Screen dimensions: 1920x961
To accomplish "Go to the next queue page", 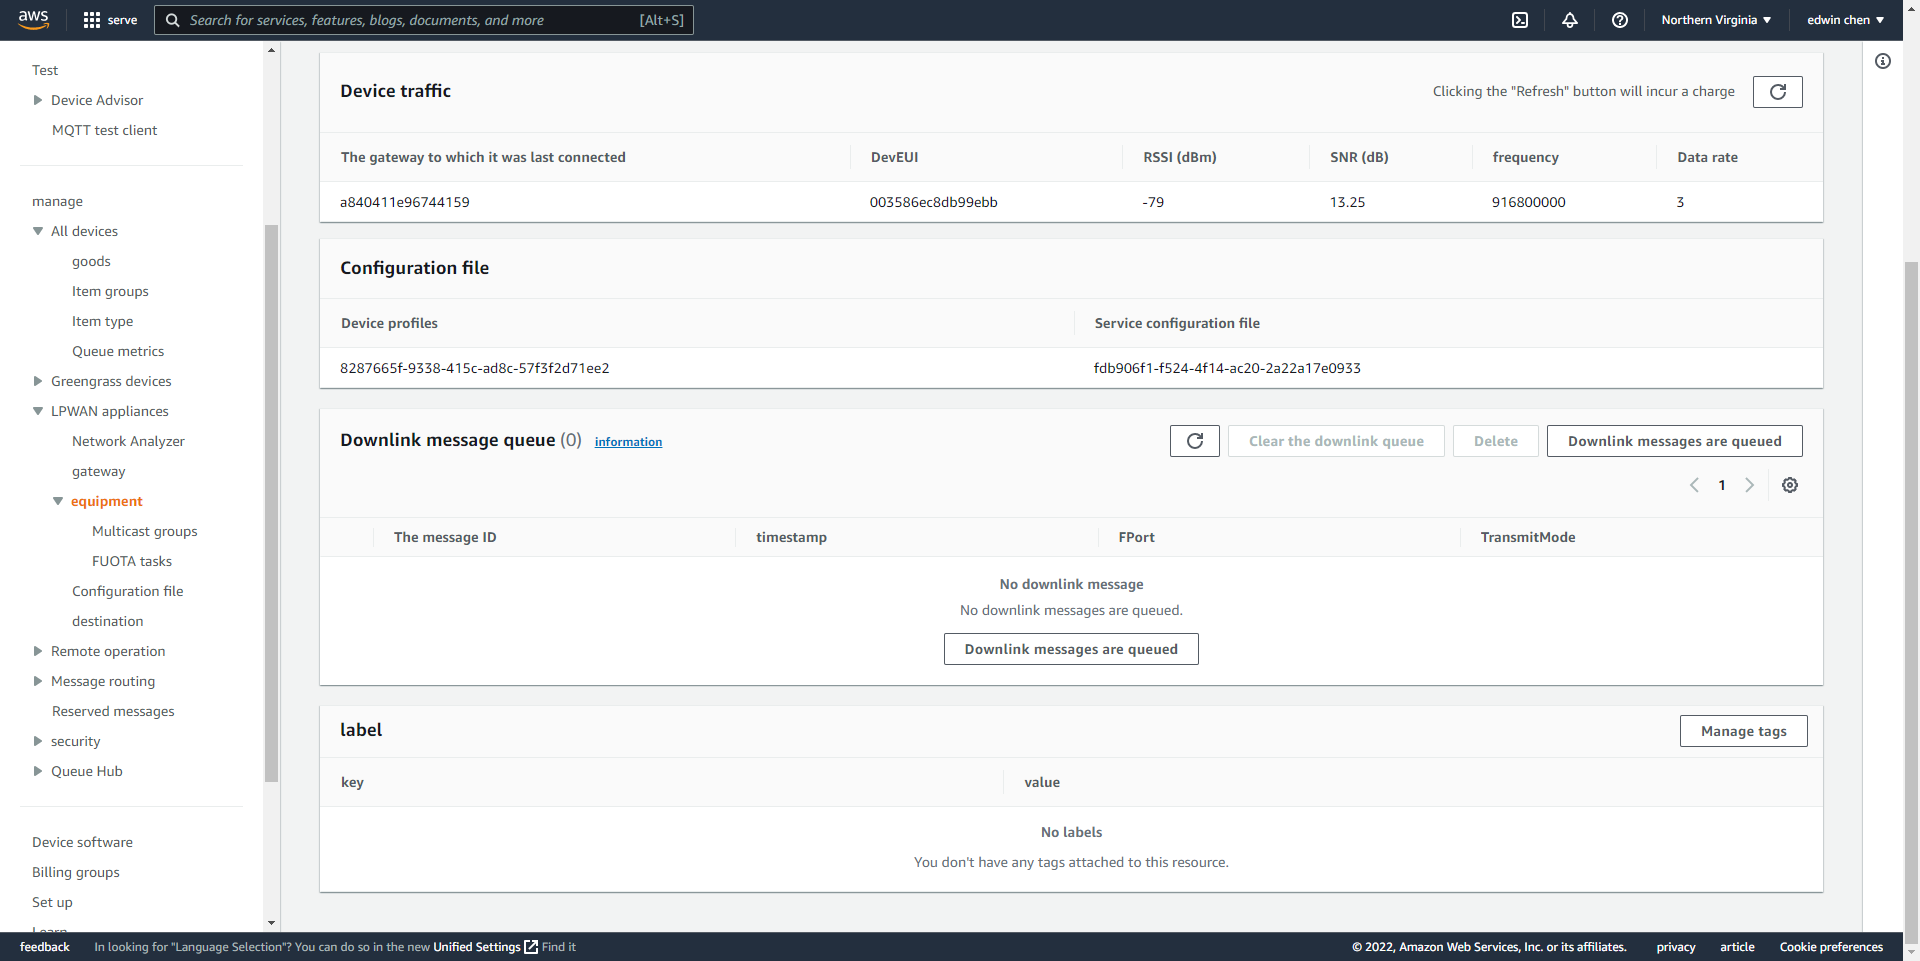I will [1749, 485].
